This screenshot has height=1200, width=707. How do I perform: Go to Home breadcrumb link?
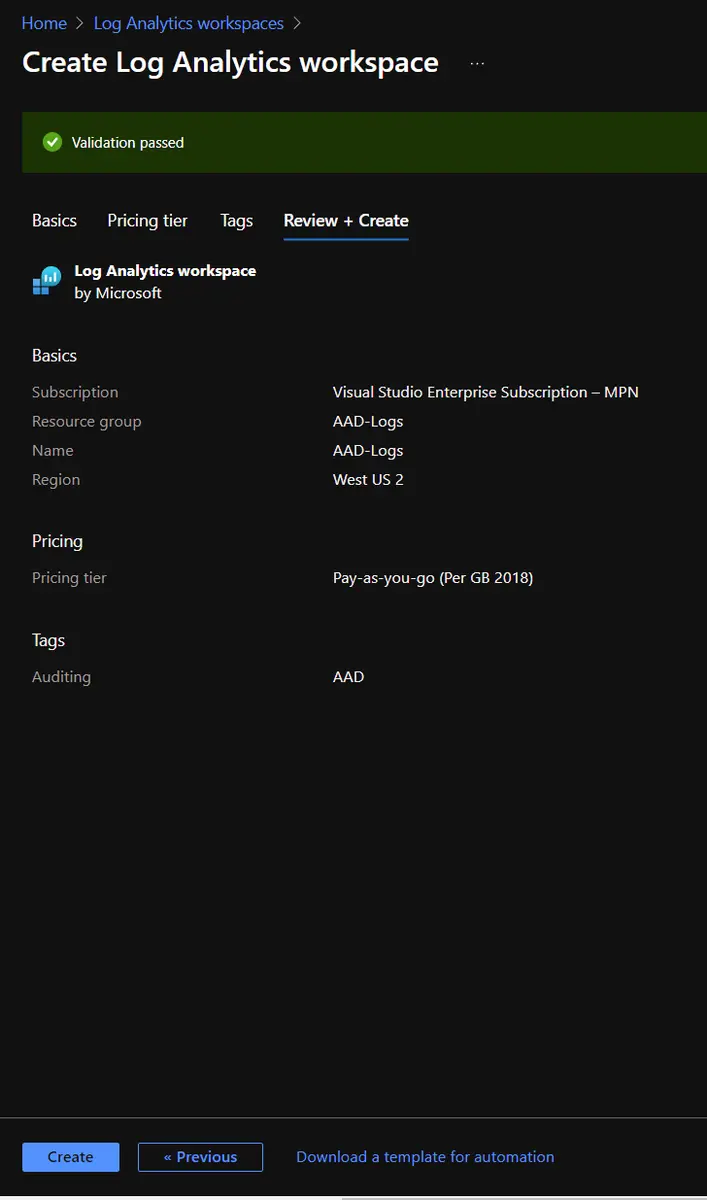click(44, 23)
